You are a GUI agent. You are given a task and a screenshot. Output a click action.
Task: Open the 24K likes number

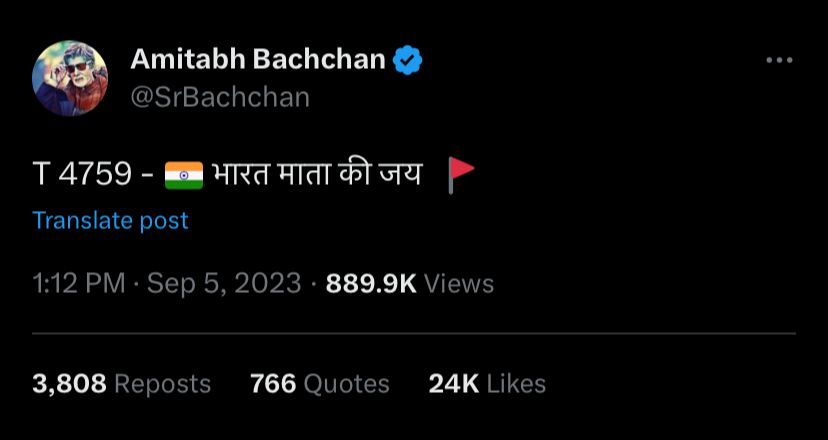tap(454, 384)
